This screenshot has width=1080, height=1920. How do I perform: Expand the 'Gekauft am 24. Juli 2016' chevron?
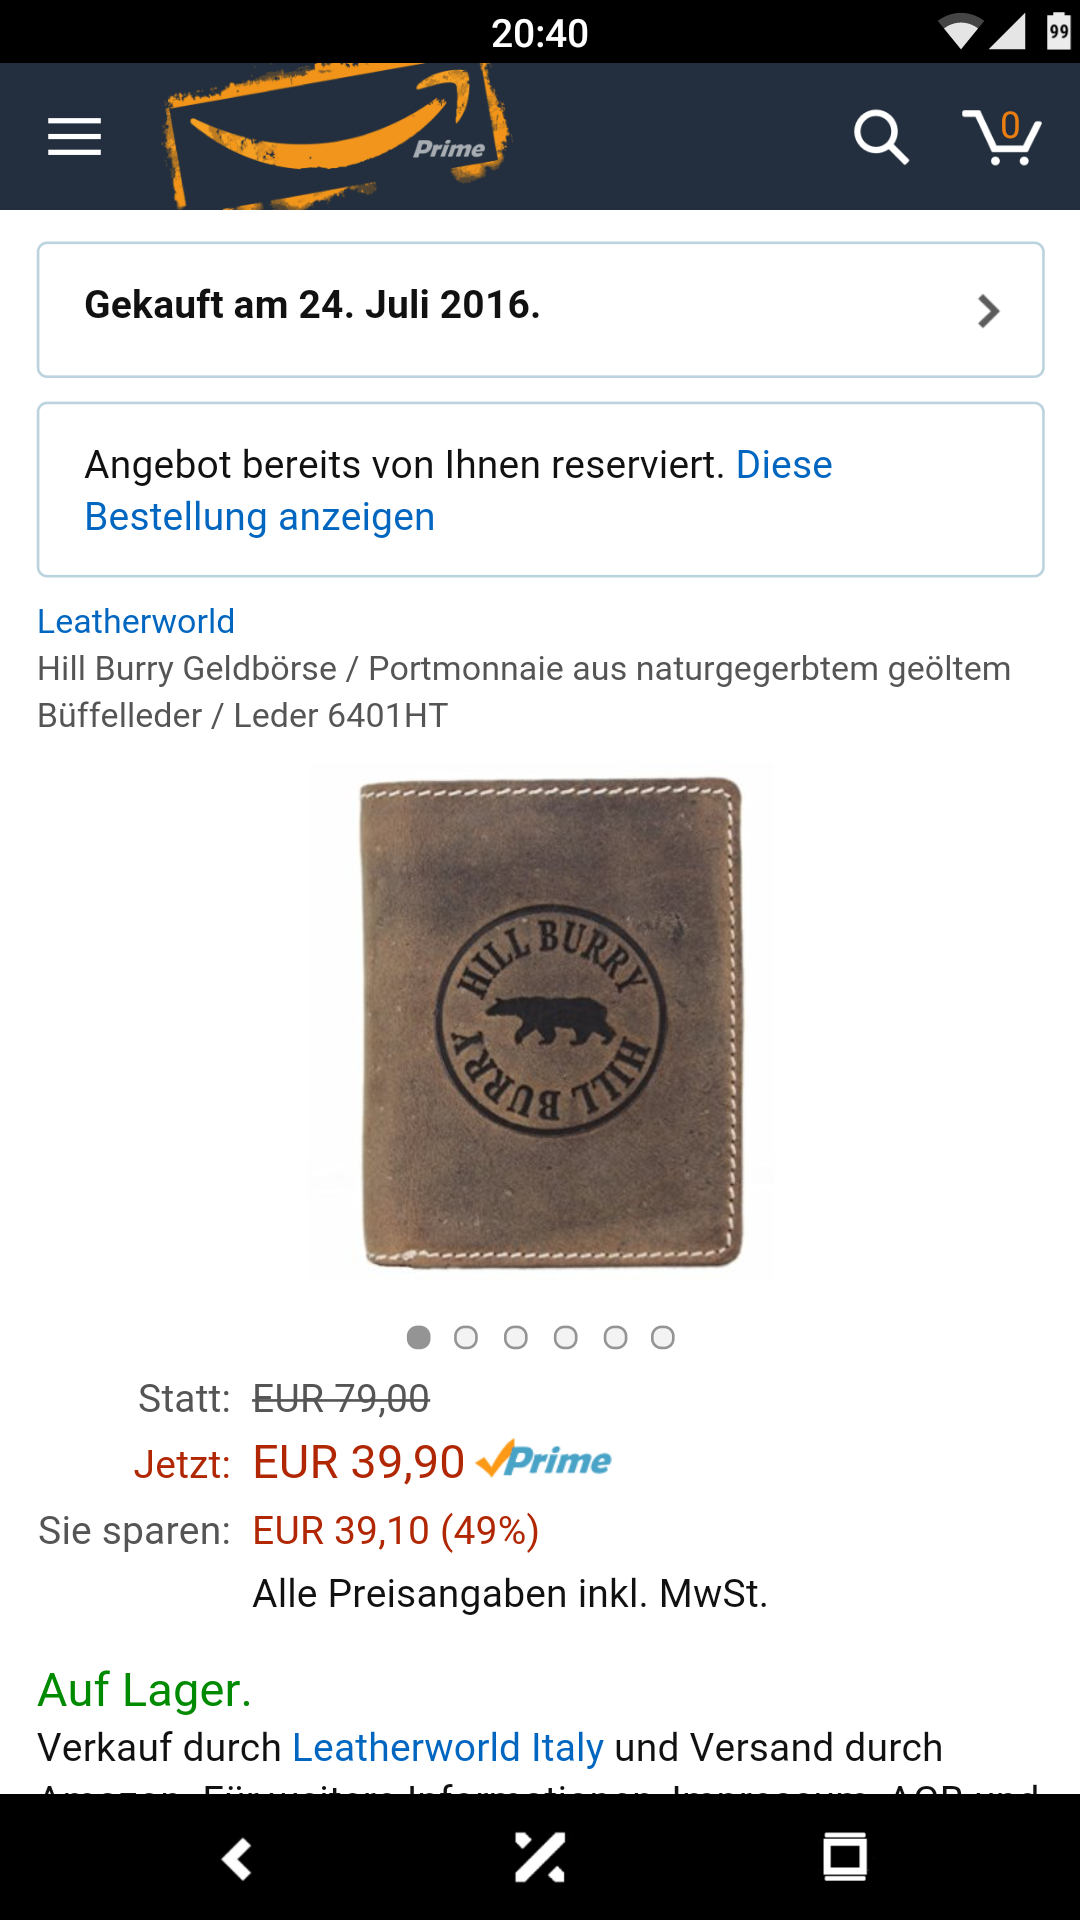(989, 311)
